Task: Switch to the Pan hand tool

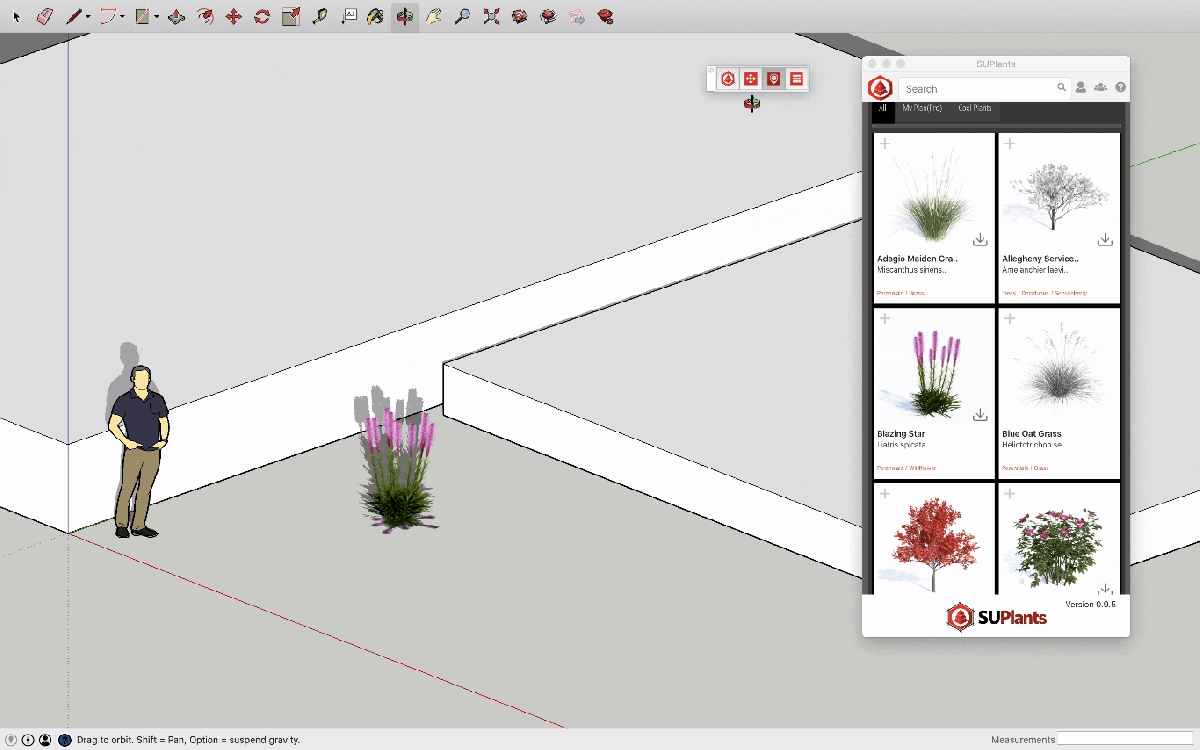Action: [x=433, y=16]
